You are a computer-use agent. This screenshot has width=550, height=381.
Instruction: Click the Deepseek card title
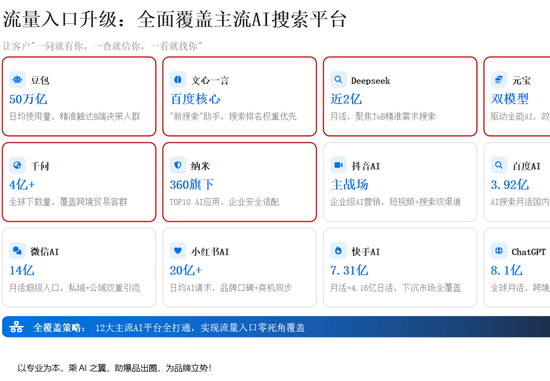coord(370,81)
